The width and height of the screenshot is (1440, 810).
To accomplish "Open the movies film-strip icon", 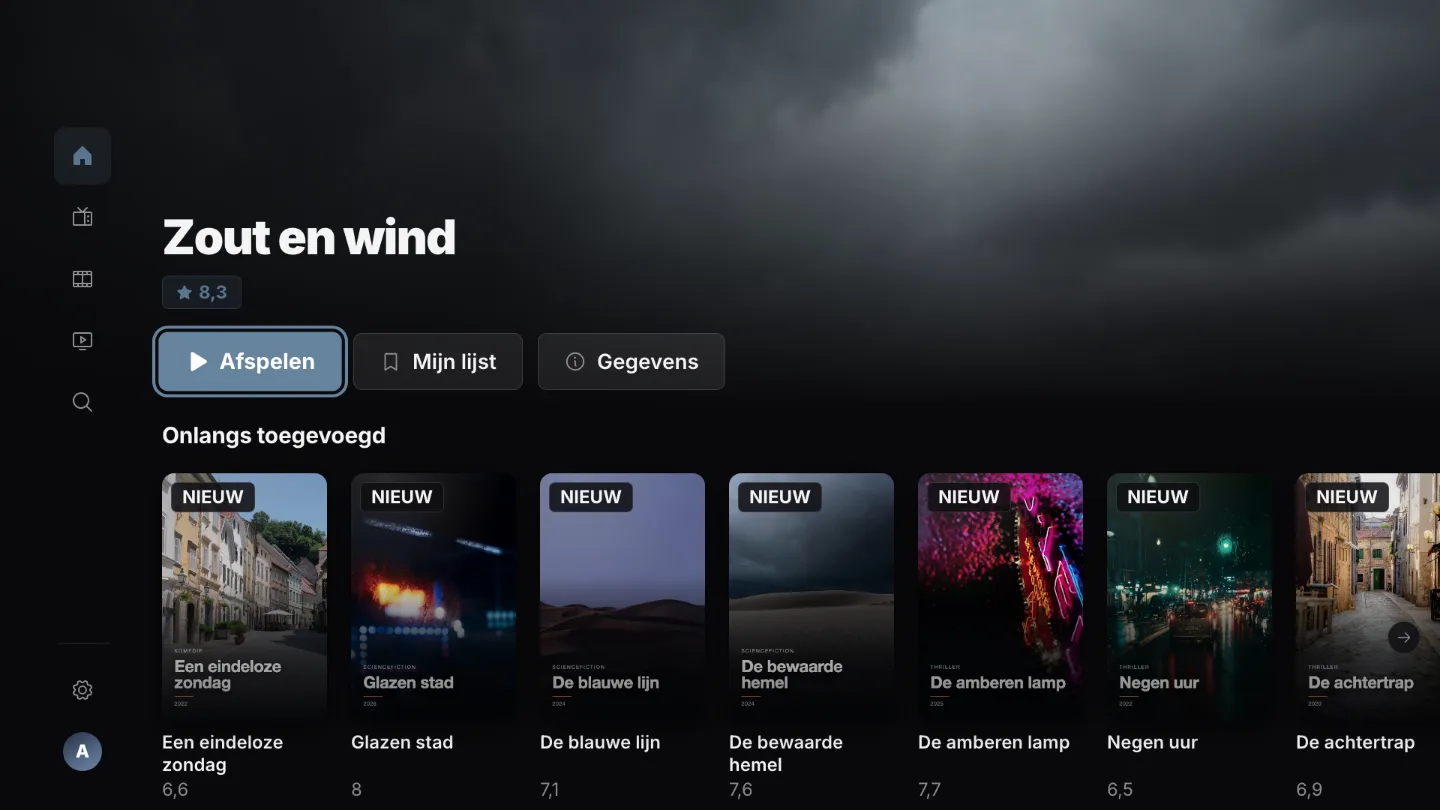I will point(82,279).
